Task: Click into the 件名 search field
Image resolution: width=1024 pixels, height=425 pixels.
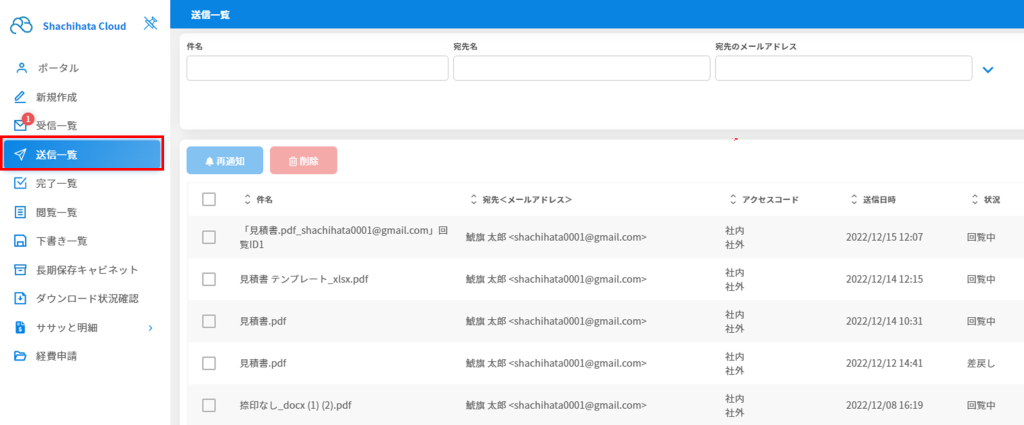Action: point(317,68)
